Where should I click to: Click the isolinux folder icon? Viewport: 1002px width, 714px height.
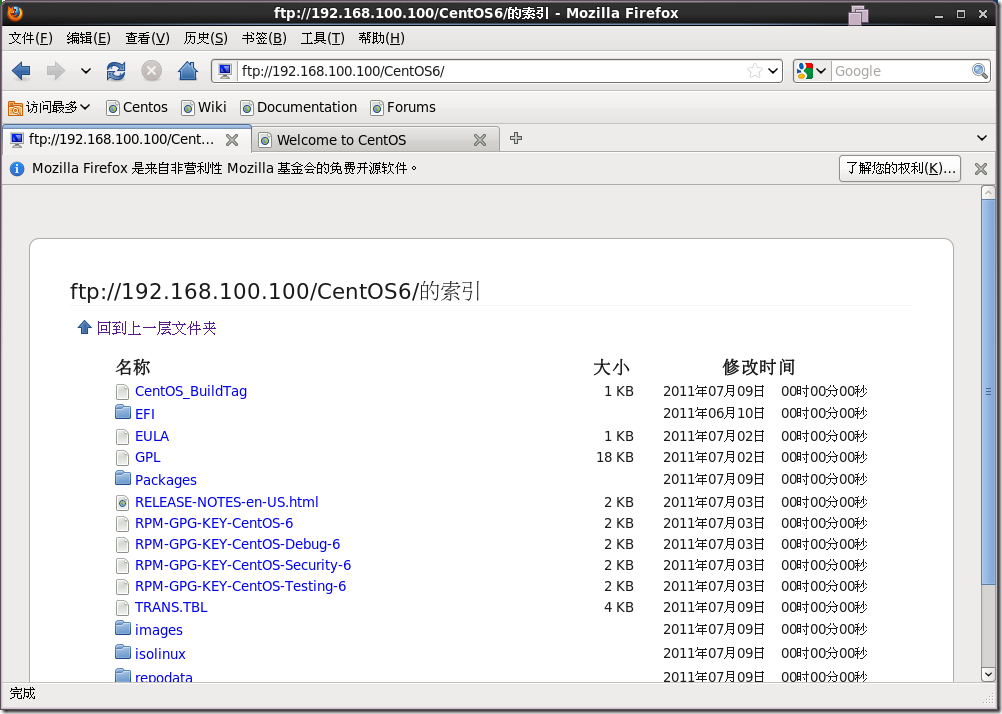point(123,652)
